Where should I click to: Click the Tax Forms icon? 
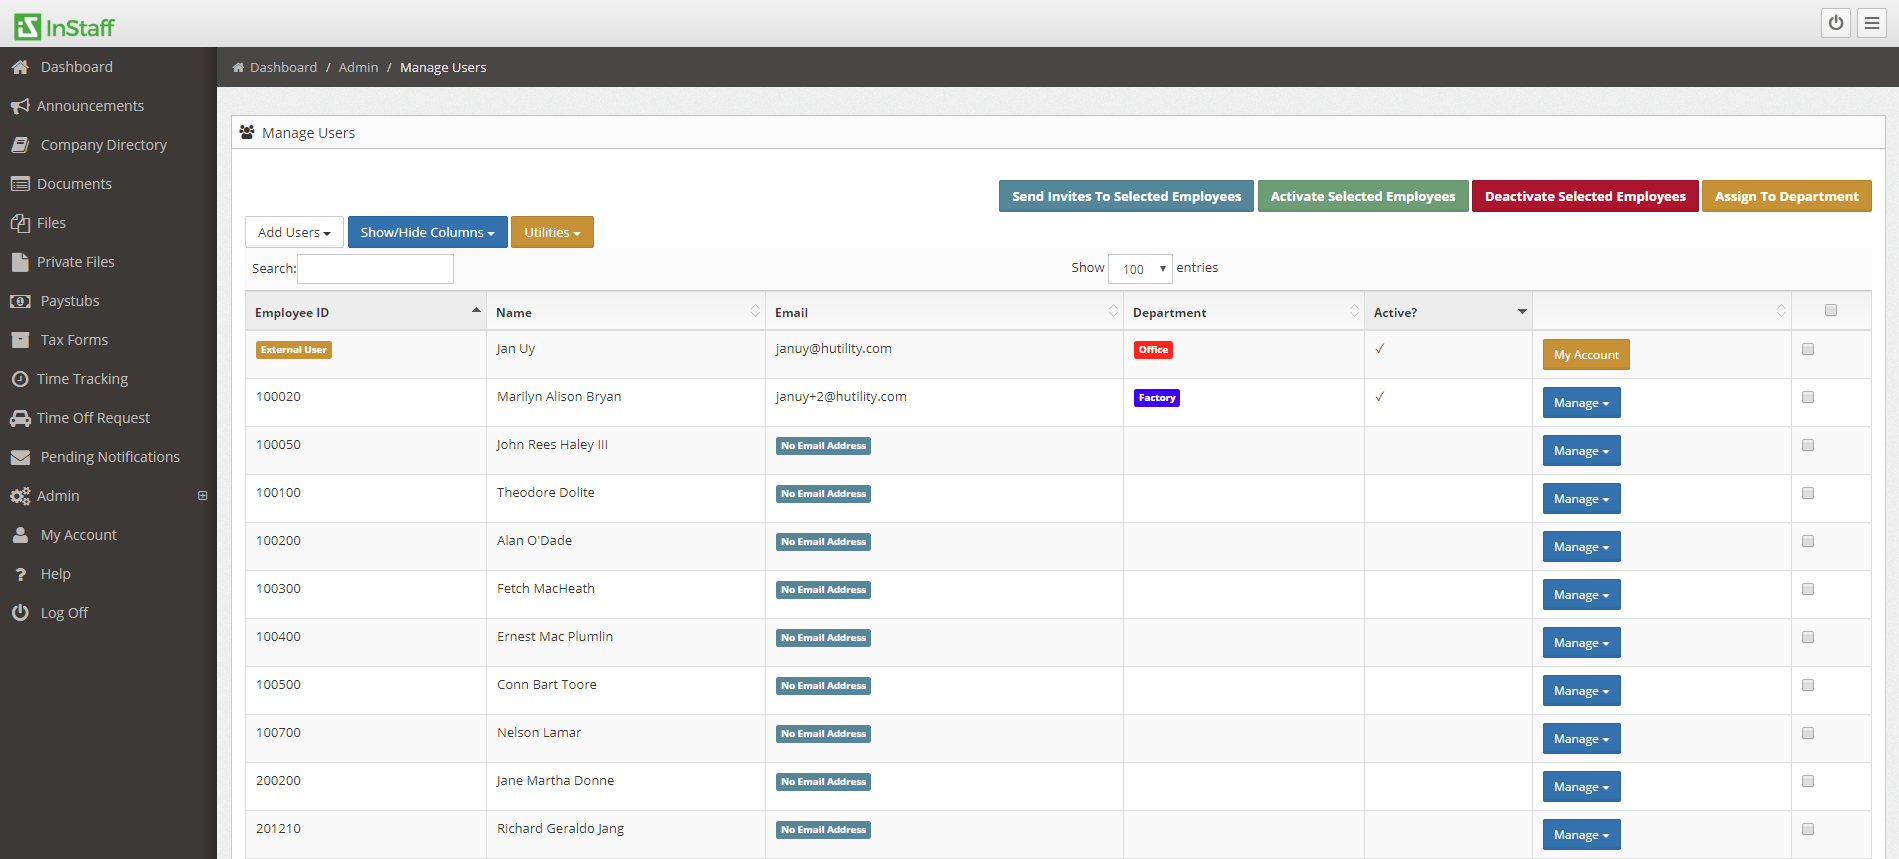coord(20,340)
